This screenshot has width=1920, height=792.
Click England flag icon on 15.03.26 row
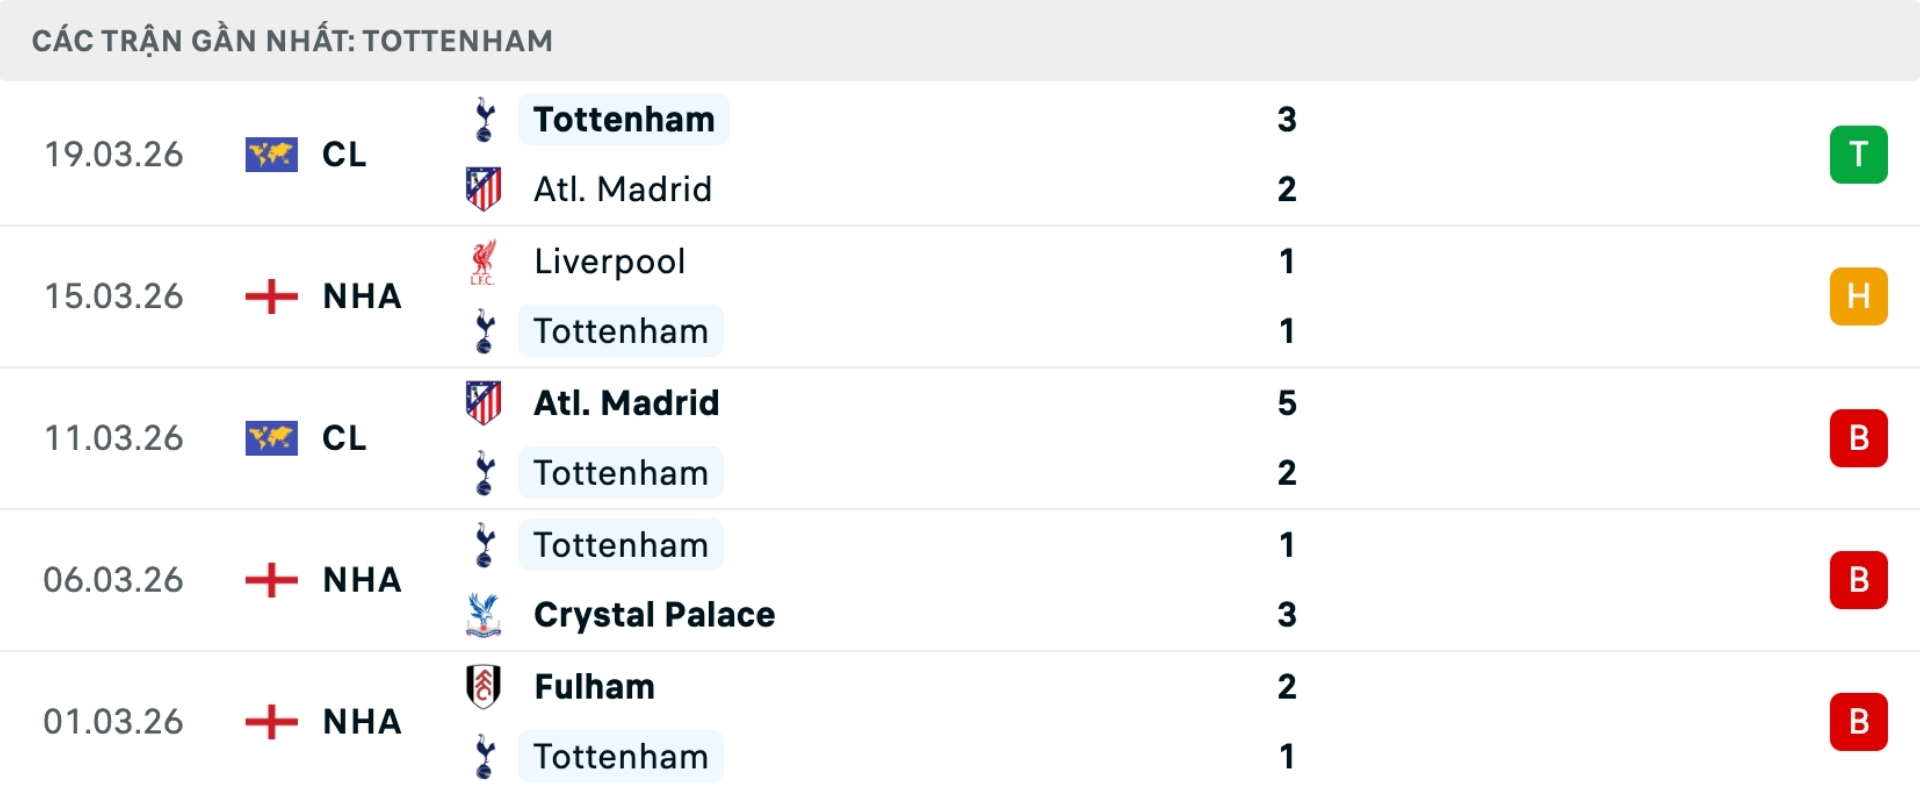click(x=271, y=297)
